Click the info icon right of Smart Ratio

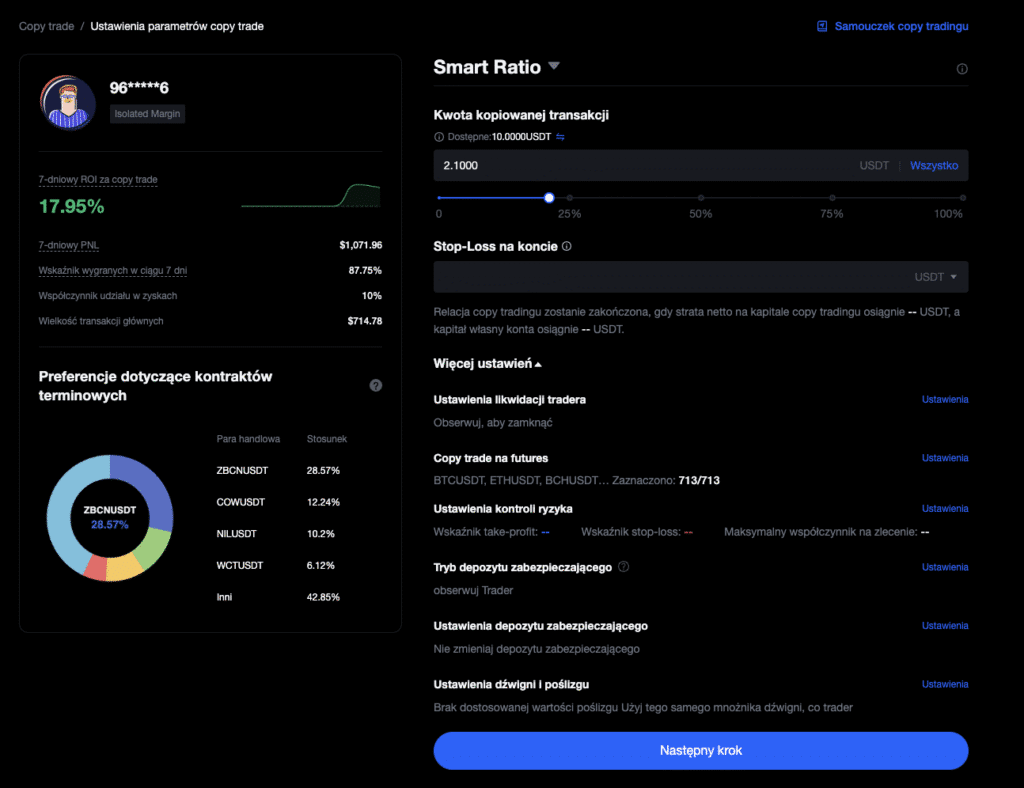962,69
